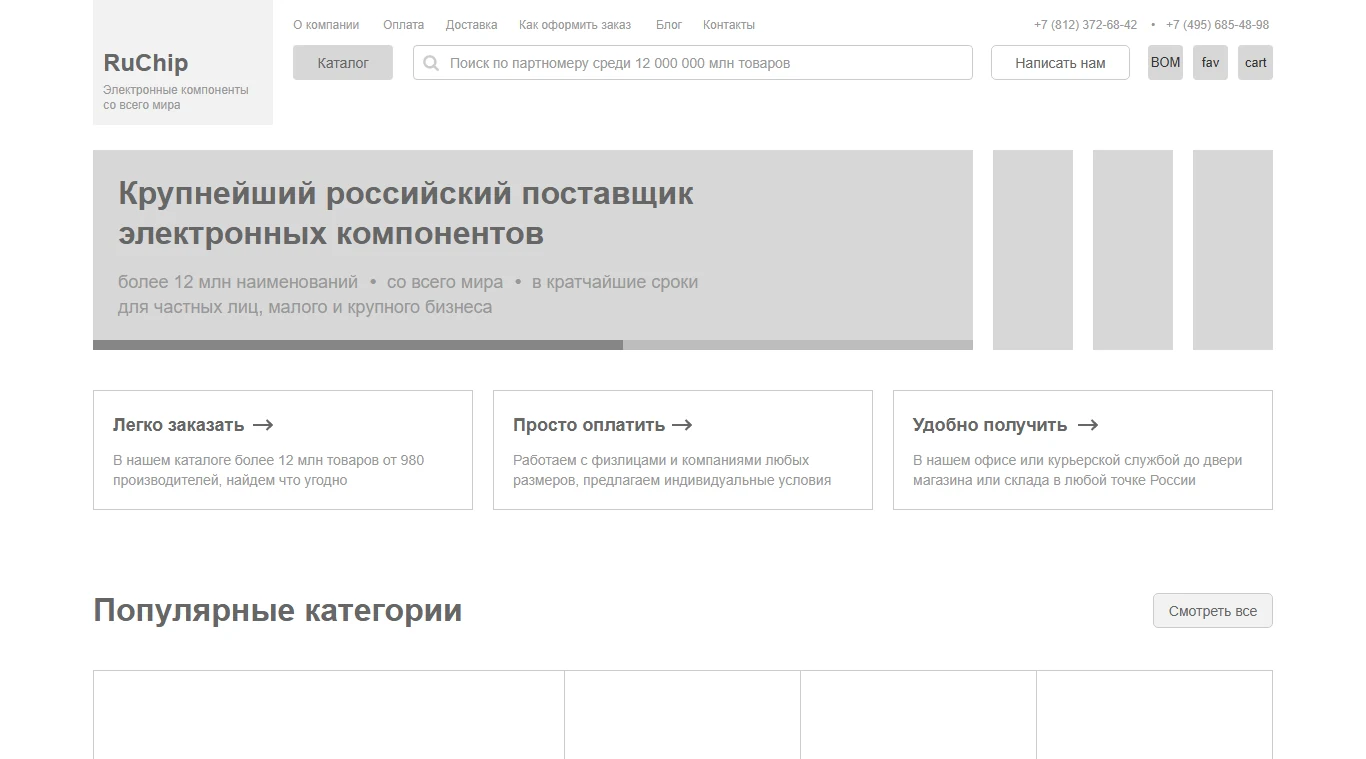Click the Популярные категории heading
The image size is (1366, 759).
[278, 611]
